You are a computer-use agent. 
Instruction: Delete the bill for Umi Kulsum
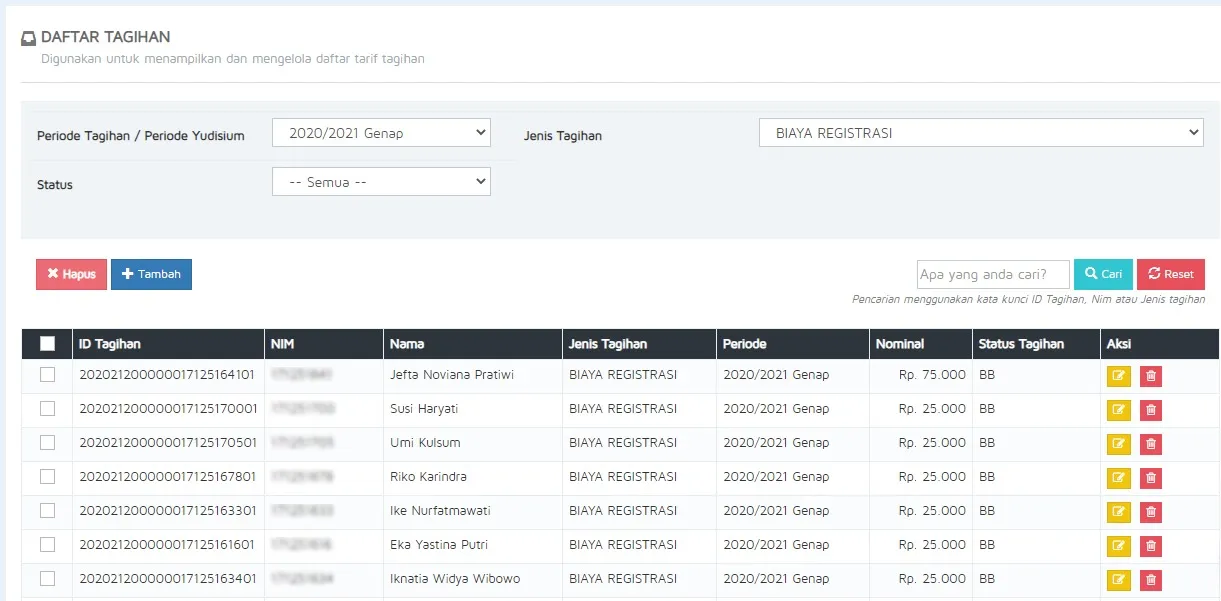pyautogui.click(x=1151, y=444)
